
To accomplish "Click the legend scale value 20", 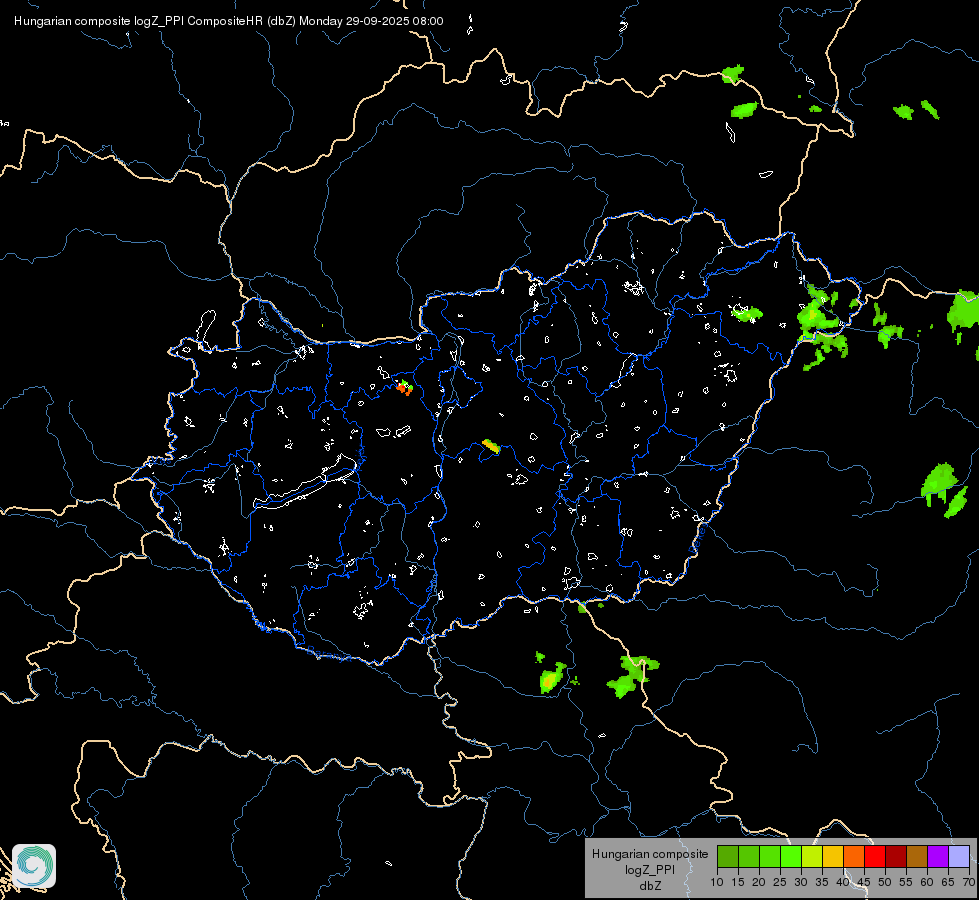I will tap(759, 883).
